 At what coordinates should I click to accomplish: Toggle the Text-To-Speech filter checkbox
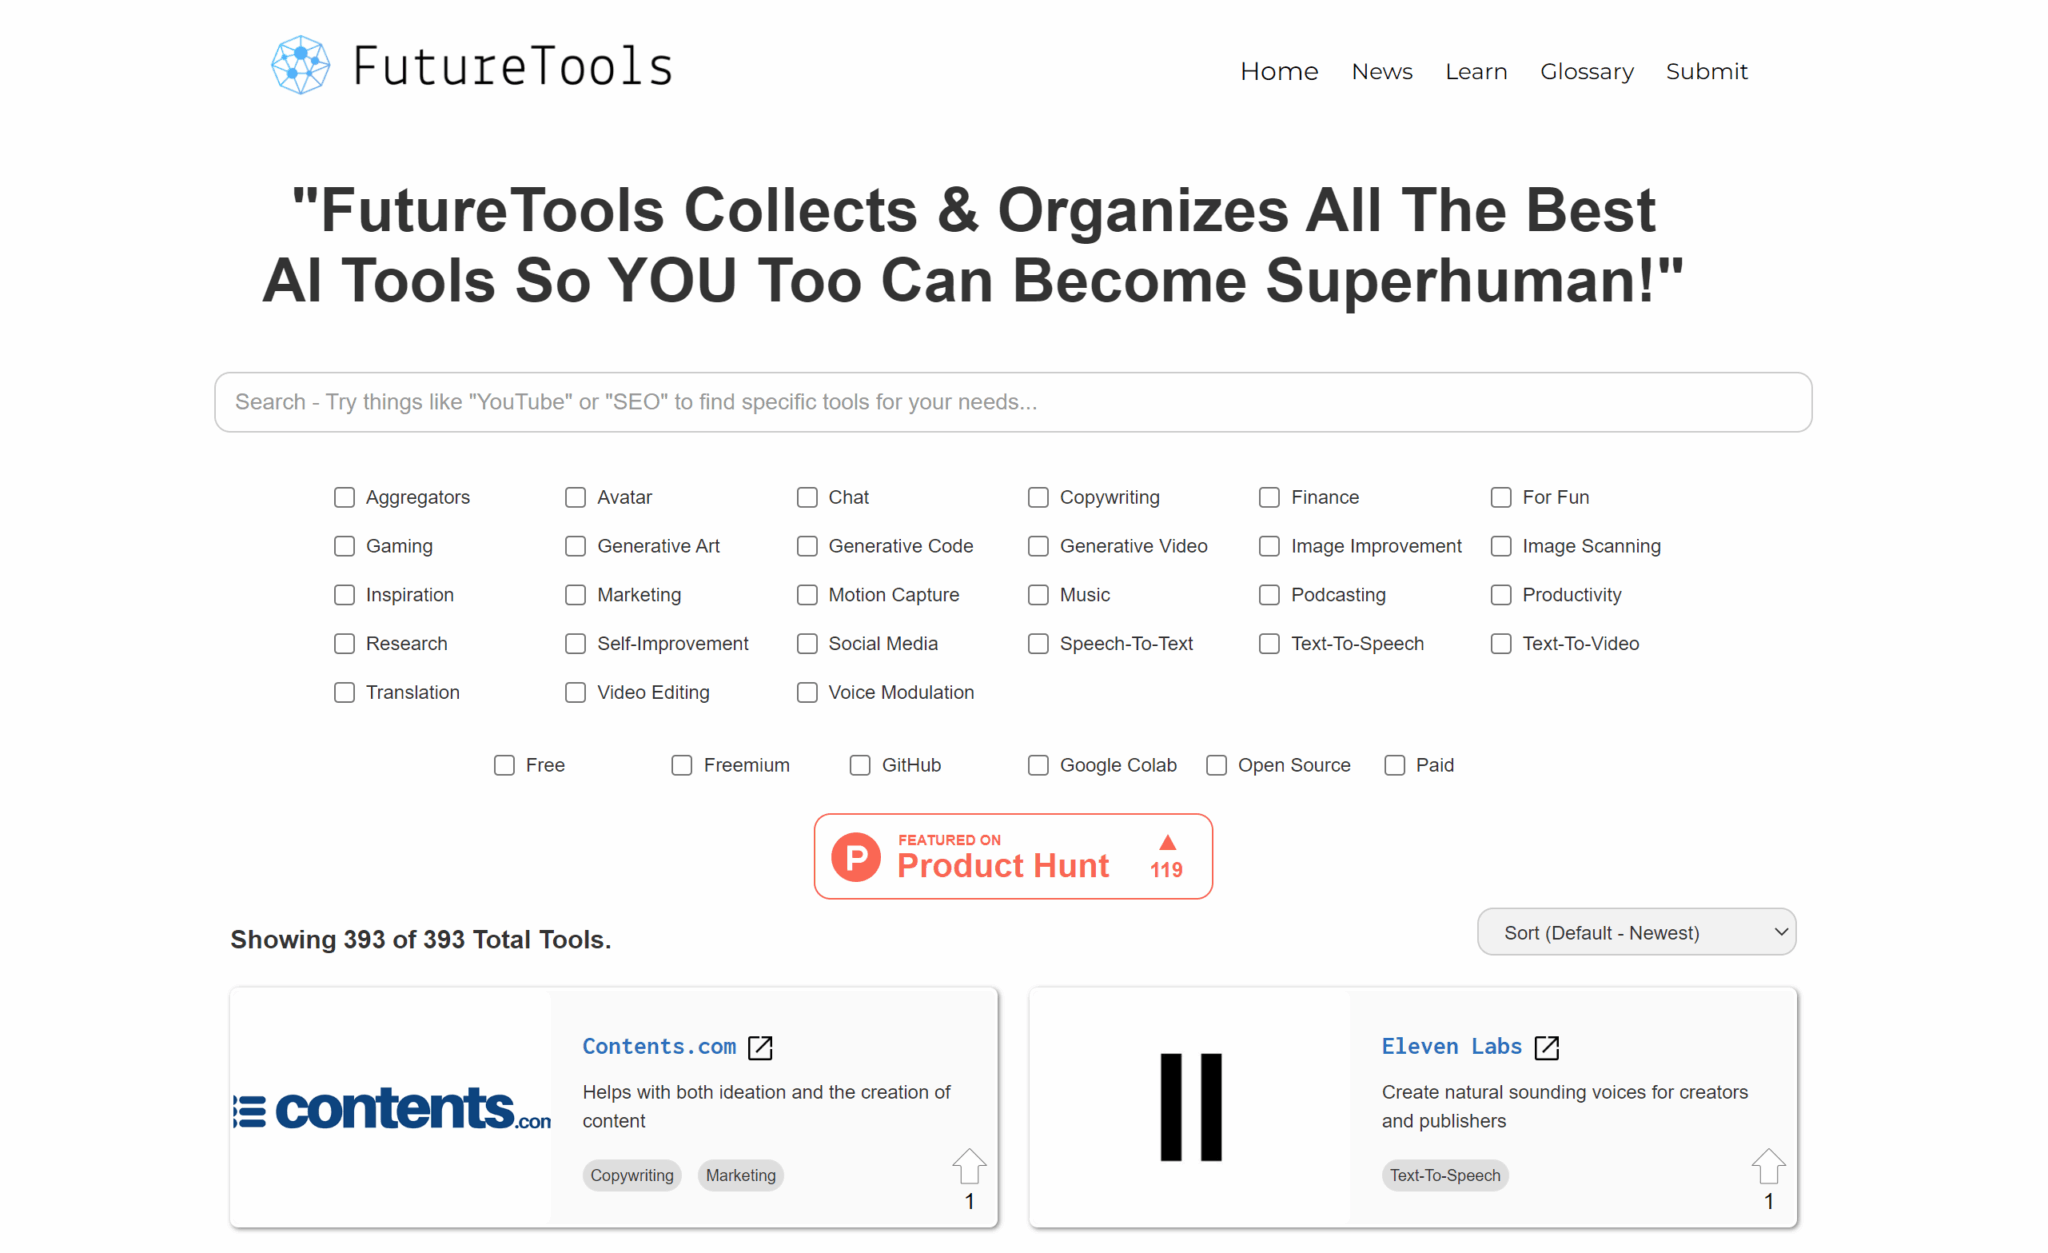(1269, 644)
